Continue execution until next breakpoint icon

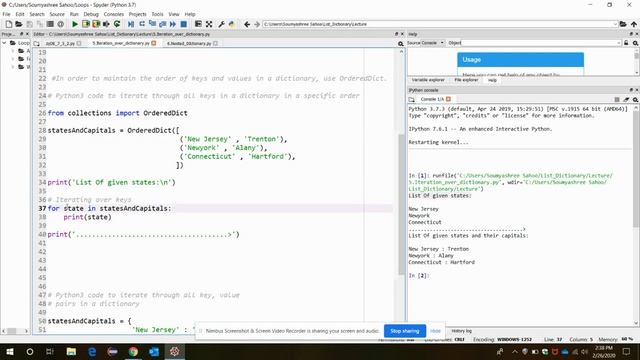click(173, 24)
